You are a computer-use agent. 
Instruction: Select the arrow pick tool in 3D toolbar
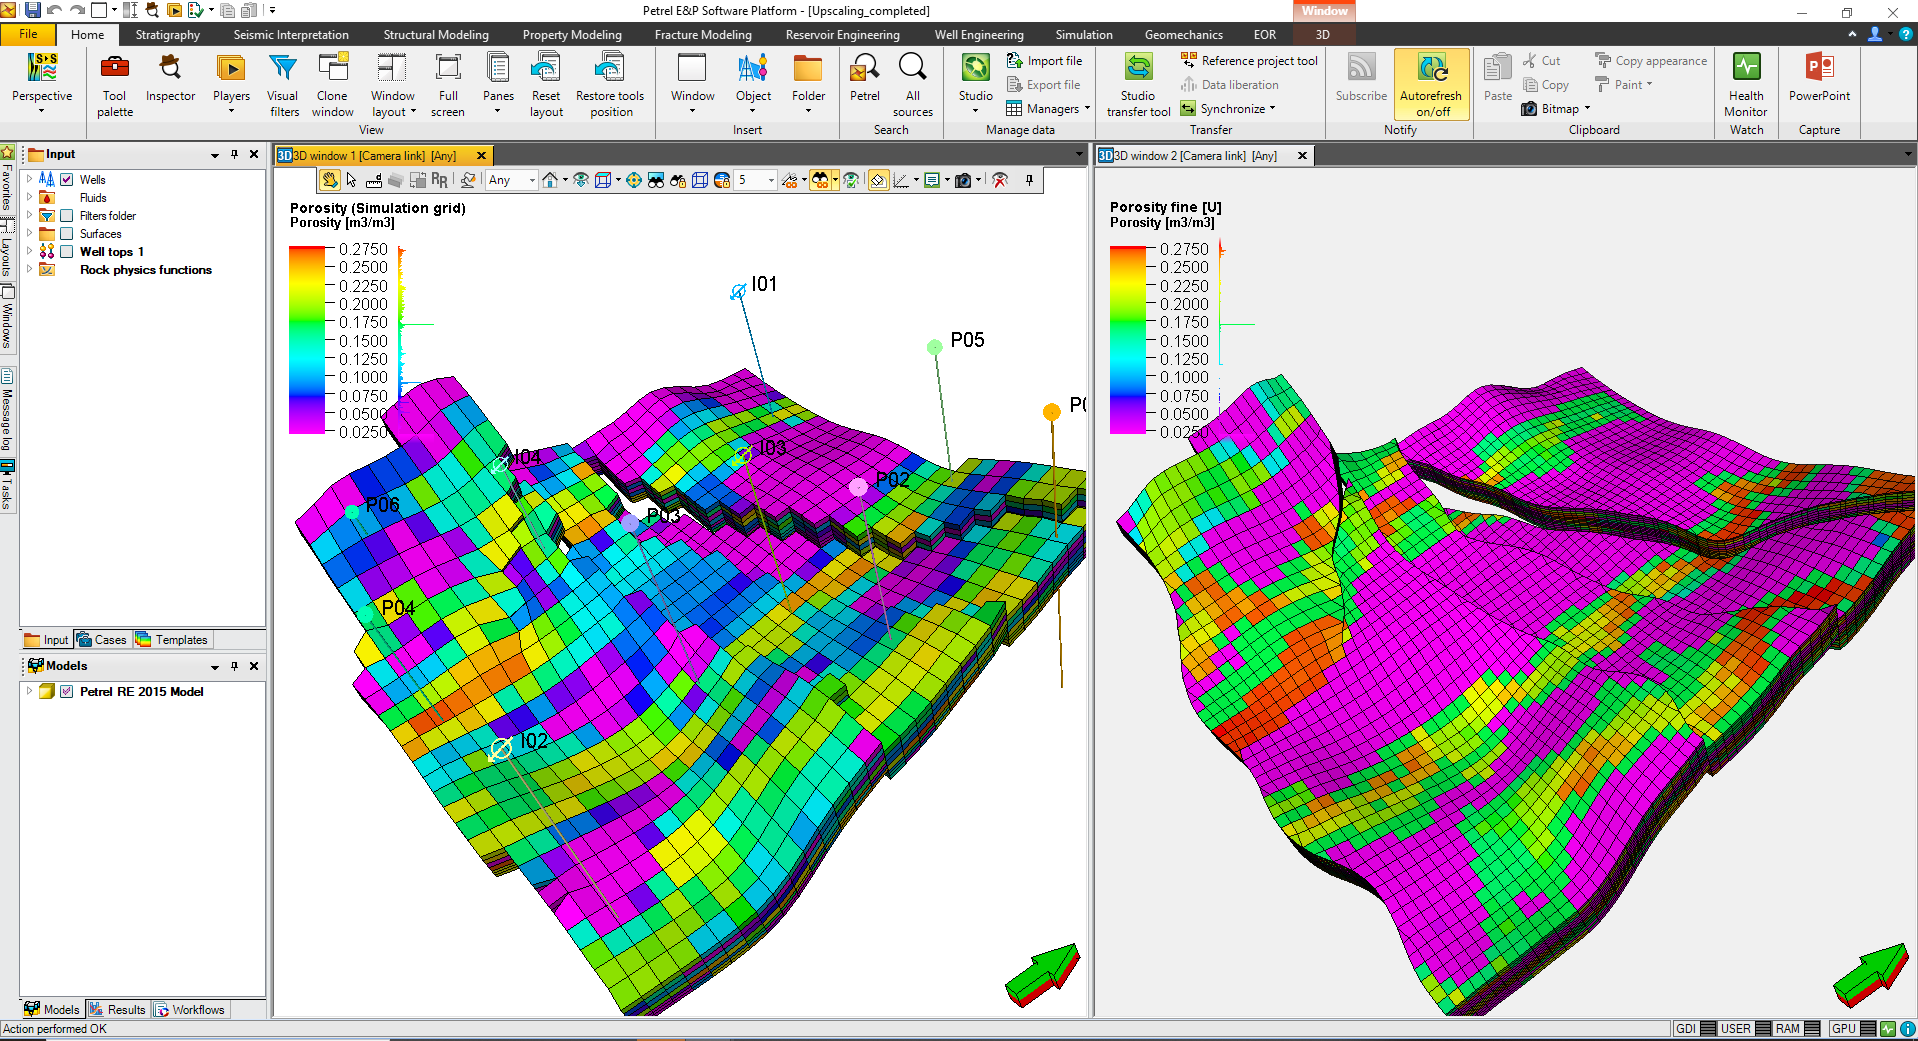(x=351, y=180)
